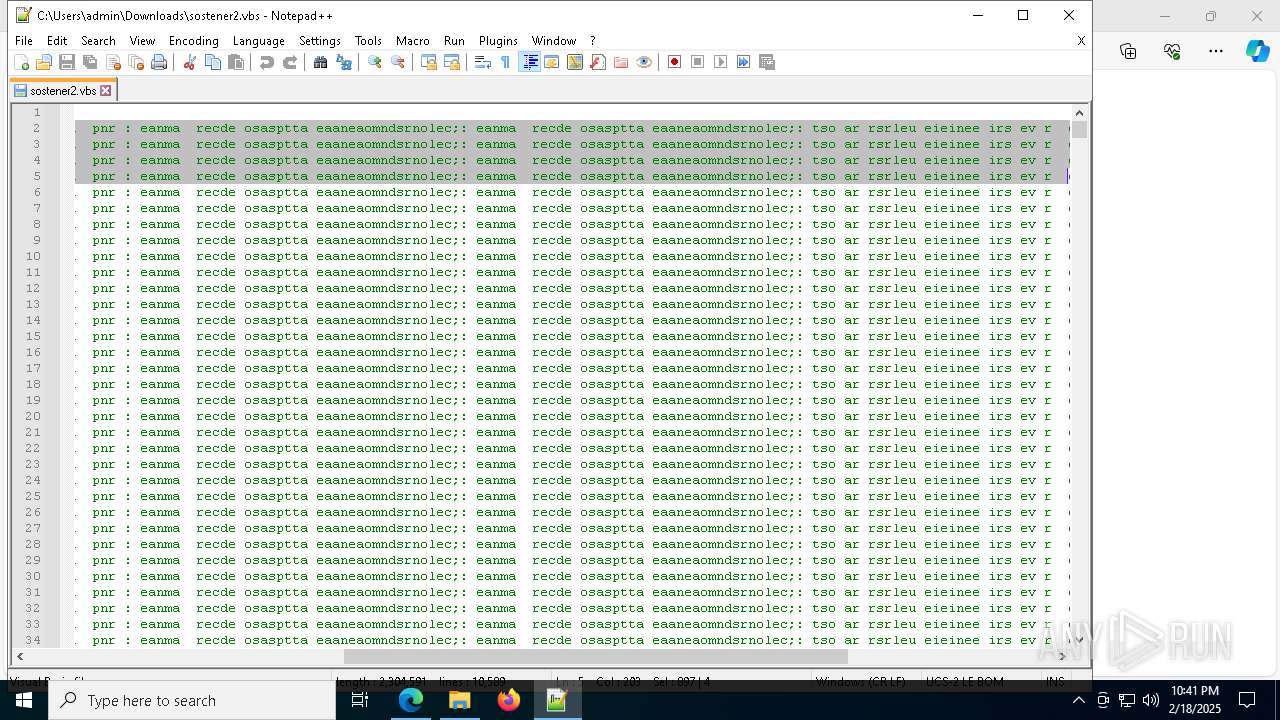Toggle the Indent Guide icon
The image size is (1280, 720).
[x=529, y=62]
